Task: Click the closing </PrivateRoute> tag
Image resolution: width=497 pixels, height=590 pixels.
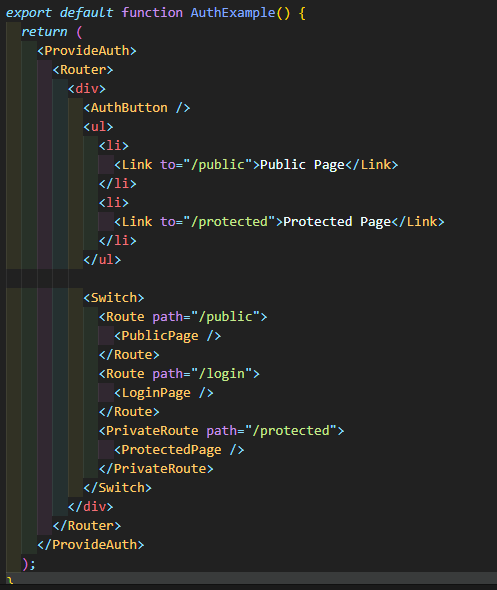Action: (x=156, y=469)
